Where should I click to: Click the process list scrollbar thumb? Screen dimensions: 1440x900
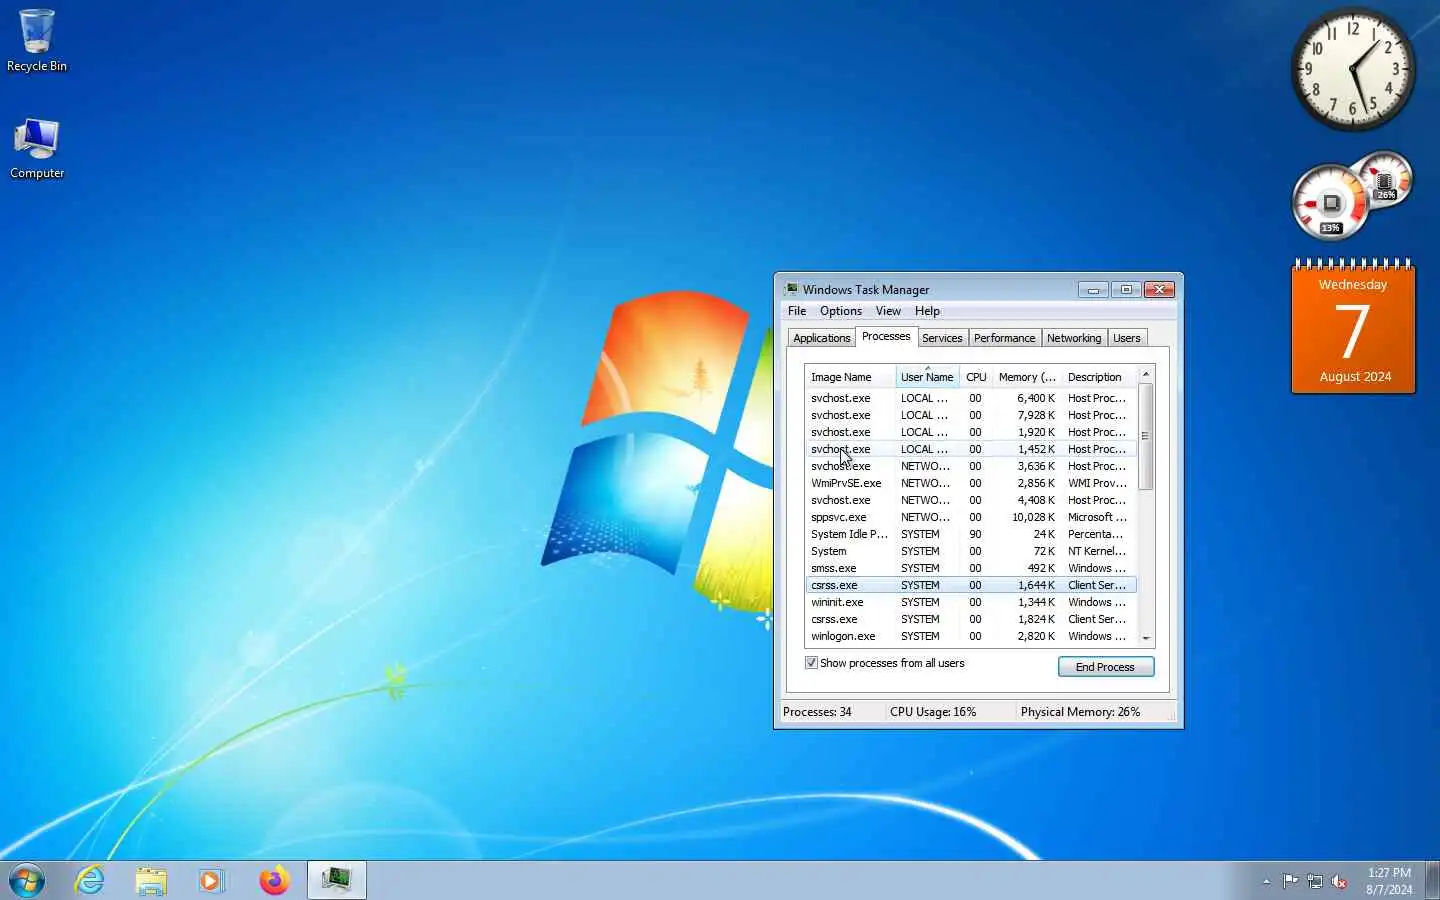pyautogui.click(x=1146, y=436)
